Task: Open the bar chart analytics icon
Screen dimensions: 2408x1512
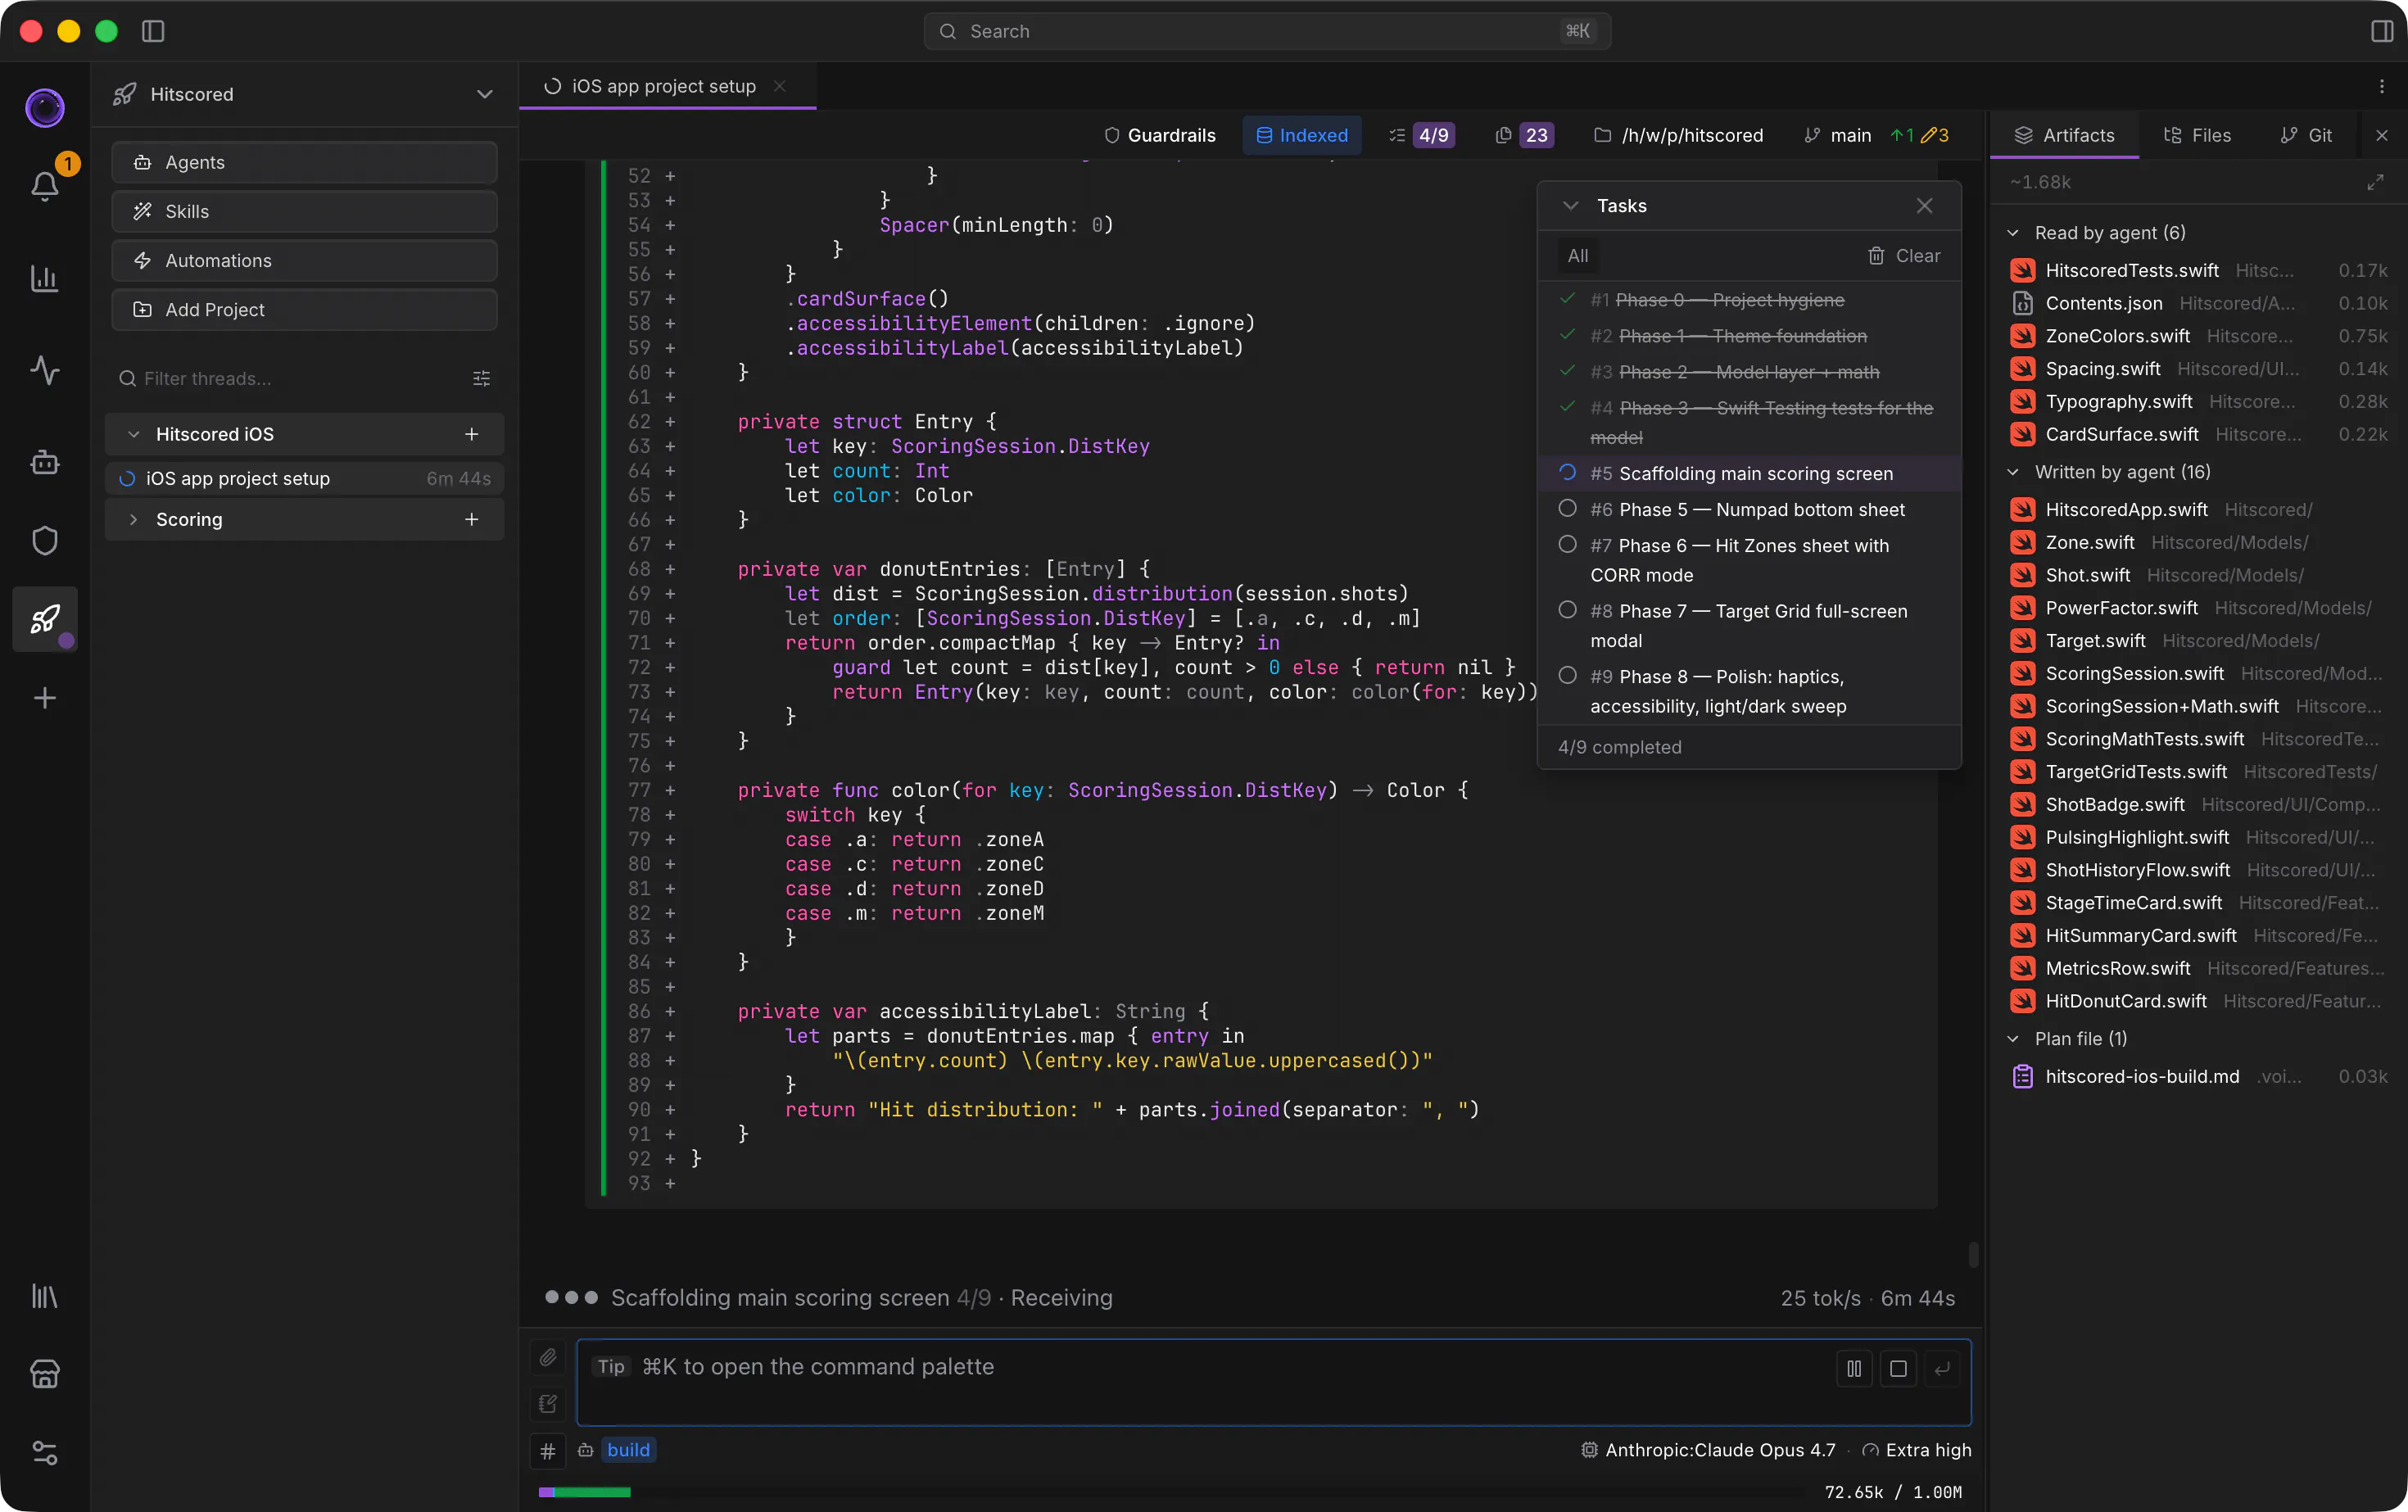Action: pyautogui.click(x=45, y=279)
